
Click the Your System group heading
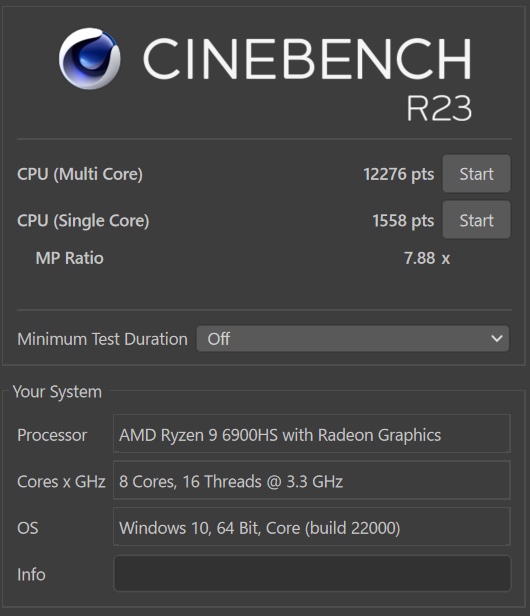pyautogui.click(x=57, y=392)
